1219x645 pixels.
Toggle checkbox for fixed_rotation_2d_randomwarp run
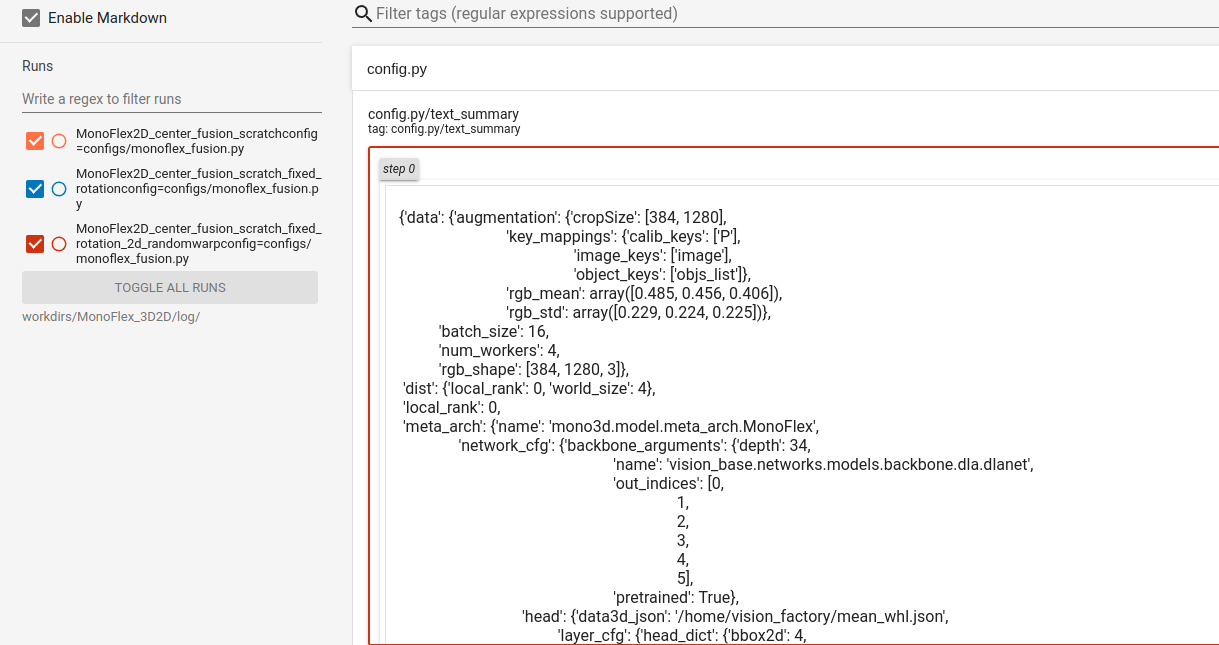click(35, 243)
